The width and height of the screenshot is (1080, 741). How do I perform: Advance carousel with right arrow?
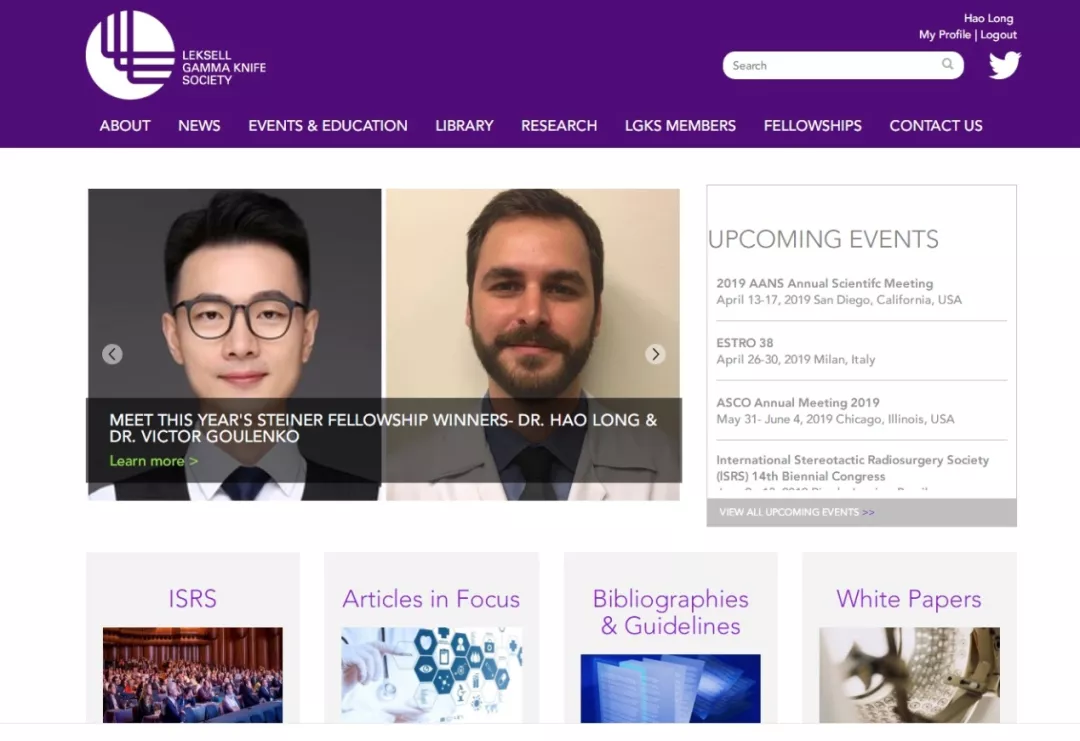[655, 354]
